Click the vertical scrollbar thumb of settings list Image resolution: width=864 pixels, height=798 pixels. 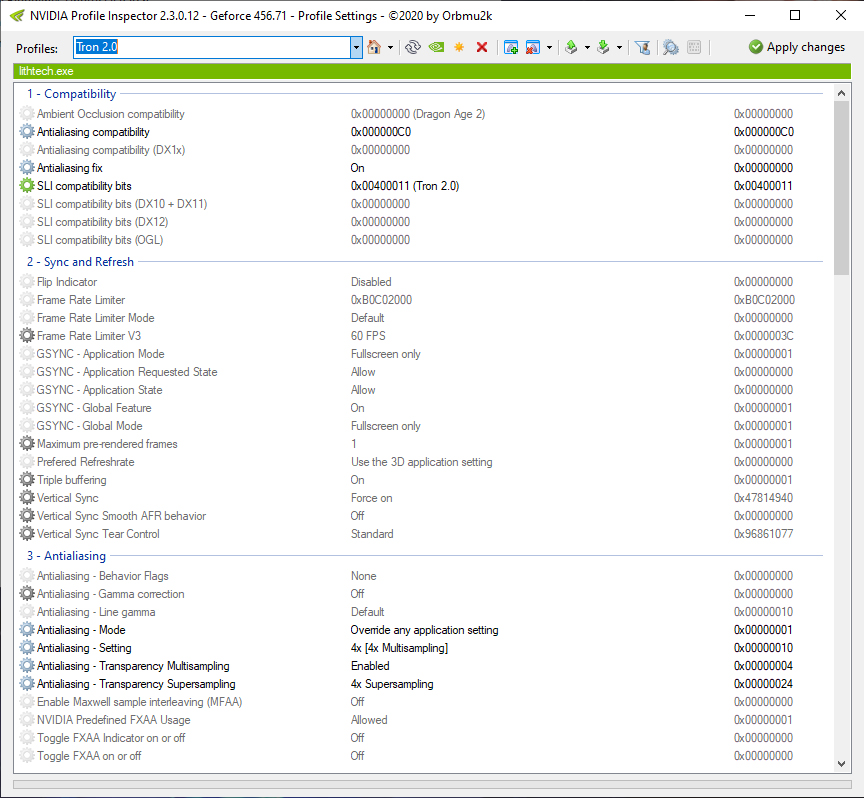841,188
